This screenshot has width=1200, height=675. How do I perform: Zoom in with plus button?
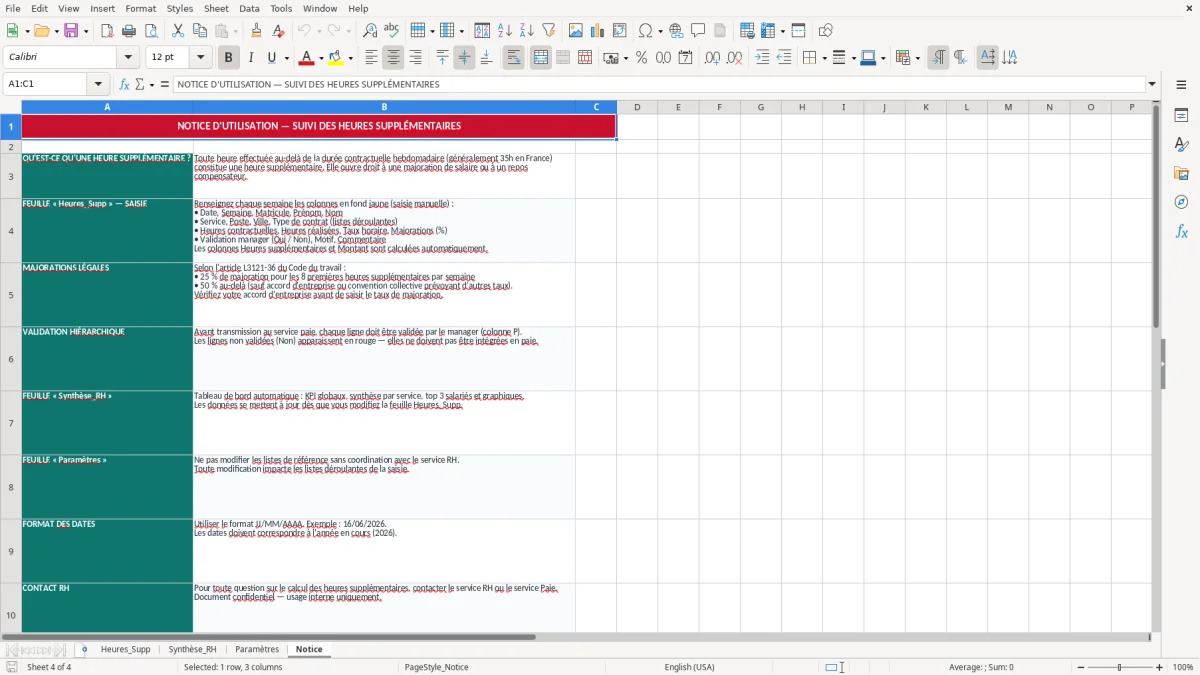1159,667
